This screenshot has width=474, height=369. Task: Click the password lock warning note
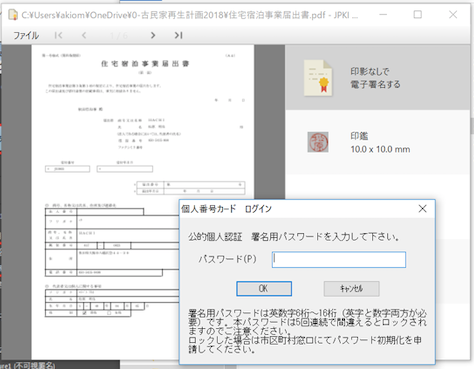click(307, 331)
